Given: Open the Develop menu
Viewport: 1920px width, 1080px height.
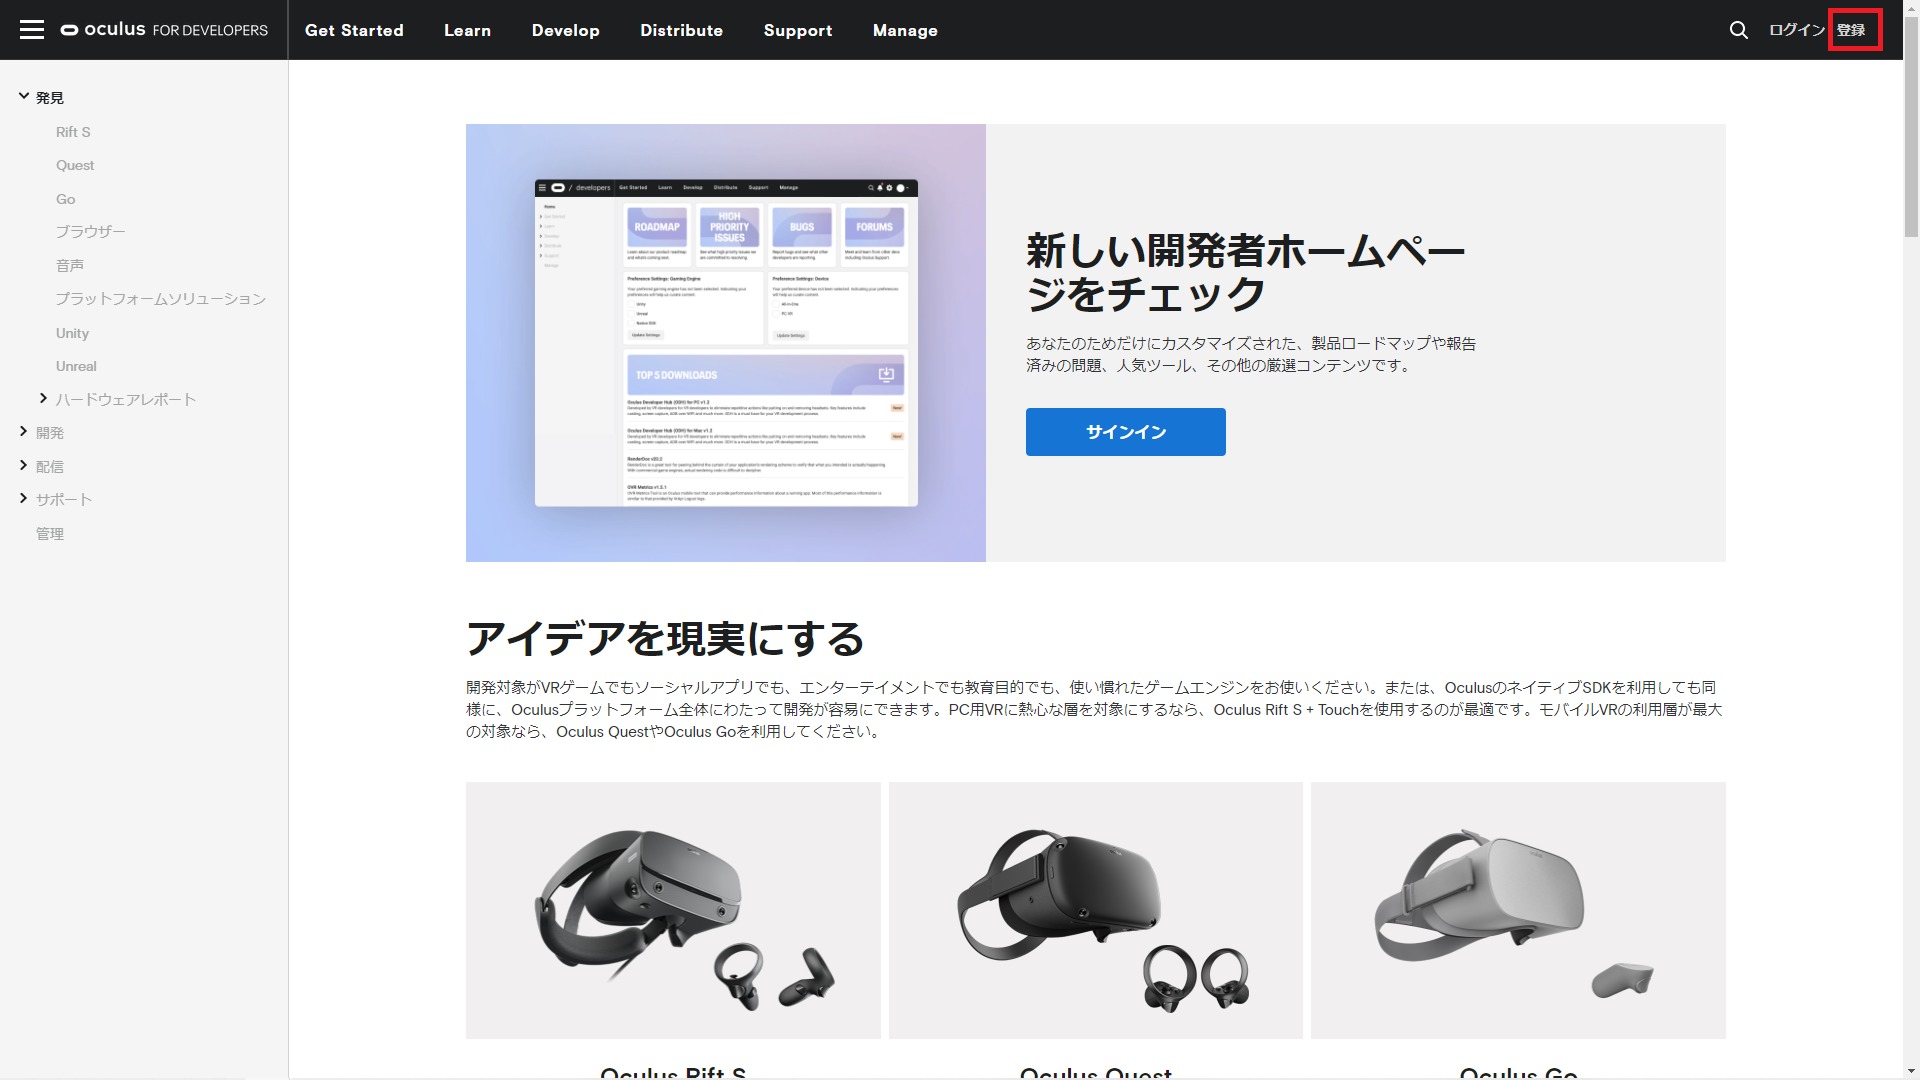Looking at the screenshot, I should (x=565, y=30).
